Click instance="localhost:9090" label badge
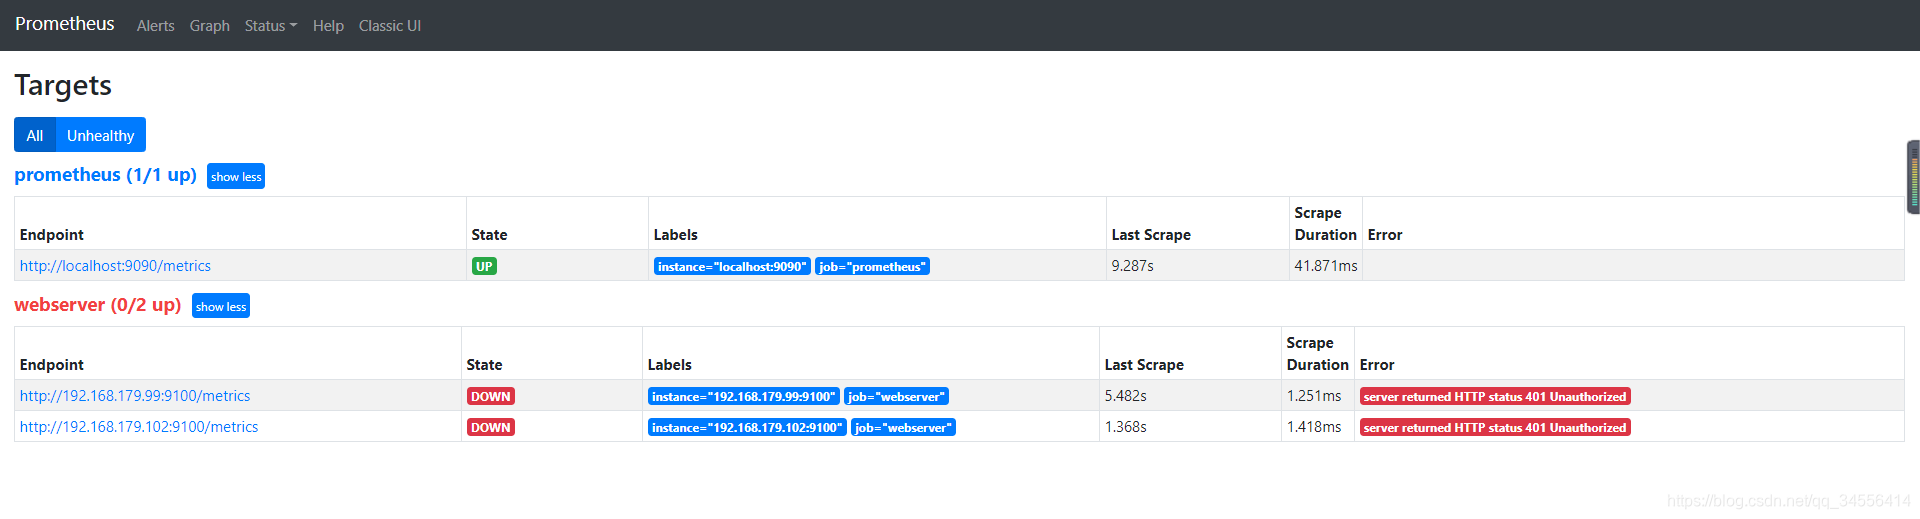 pyautogui.click(x=732, y=266)
